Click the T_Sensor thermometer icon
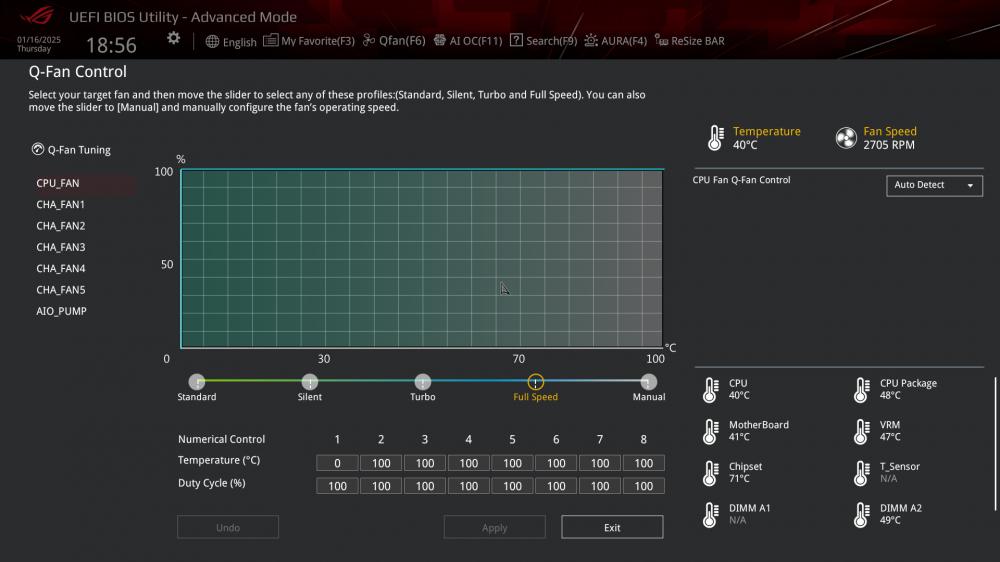Image resolution: width=1000 pixels, height=562 pixels. (862, 473)
